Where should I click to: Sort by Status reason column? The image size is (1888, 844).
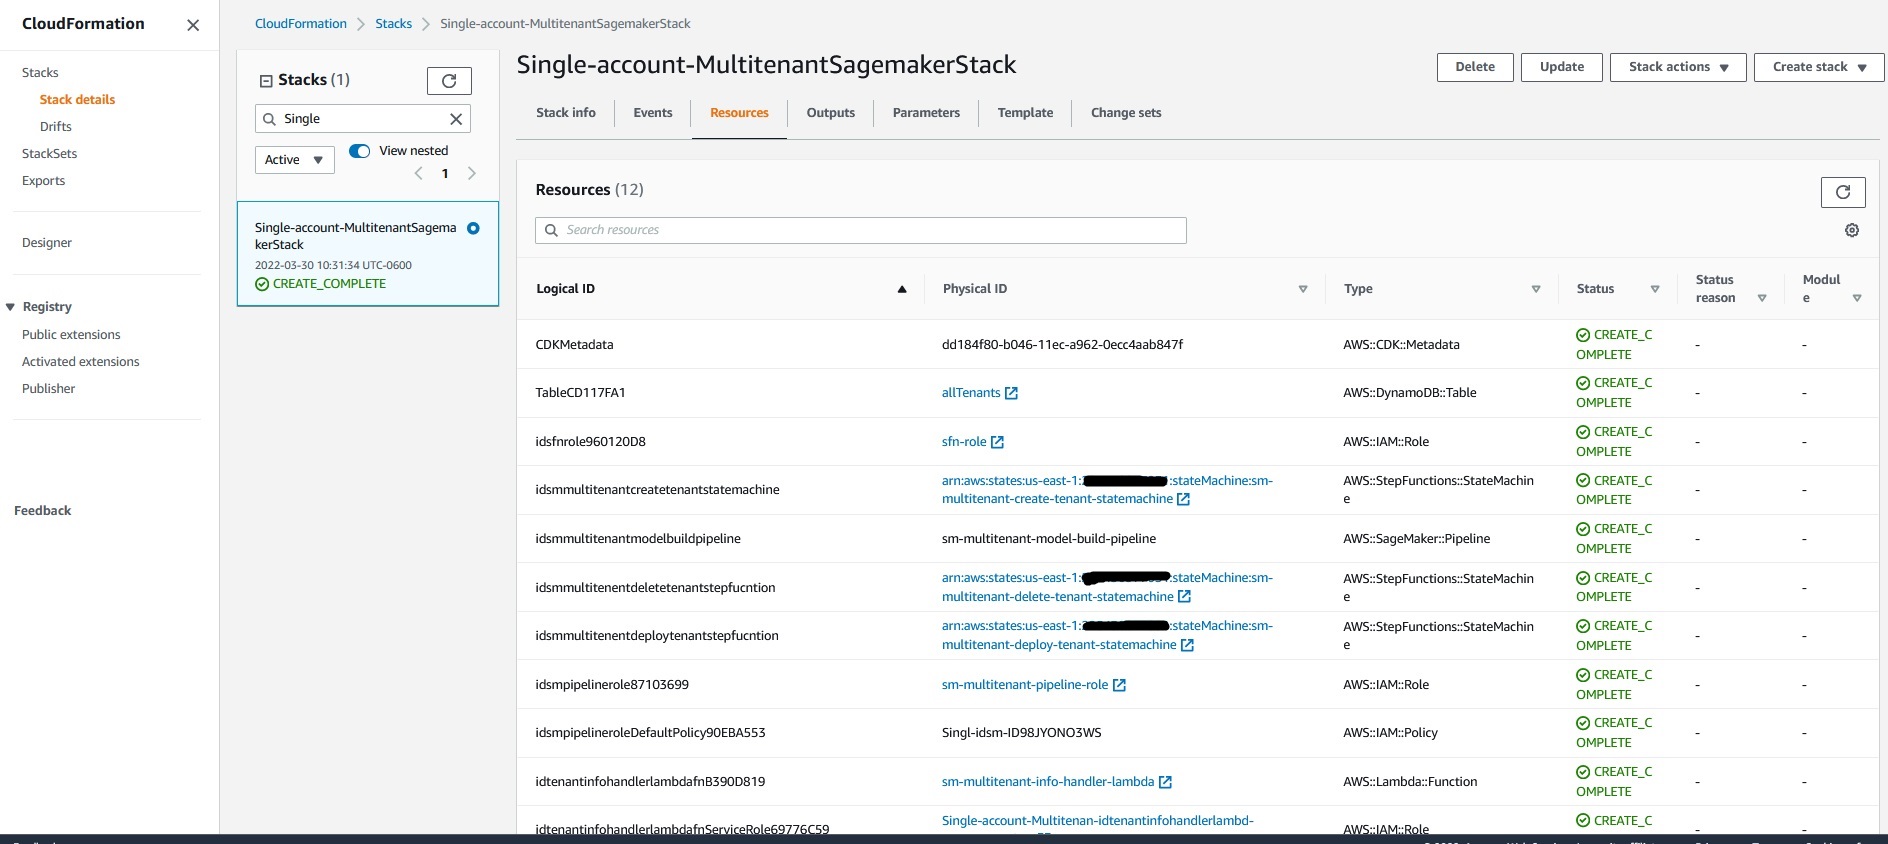pos(1762,298)
